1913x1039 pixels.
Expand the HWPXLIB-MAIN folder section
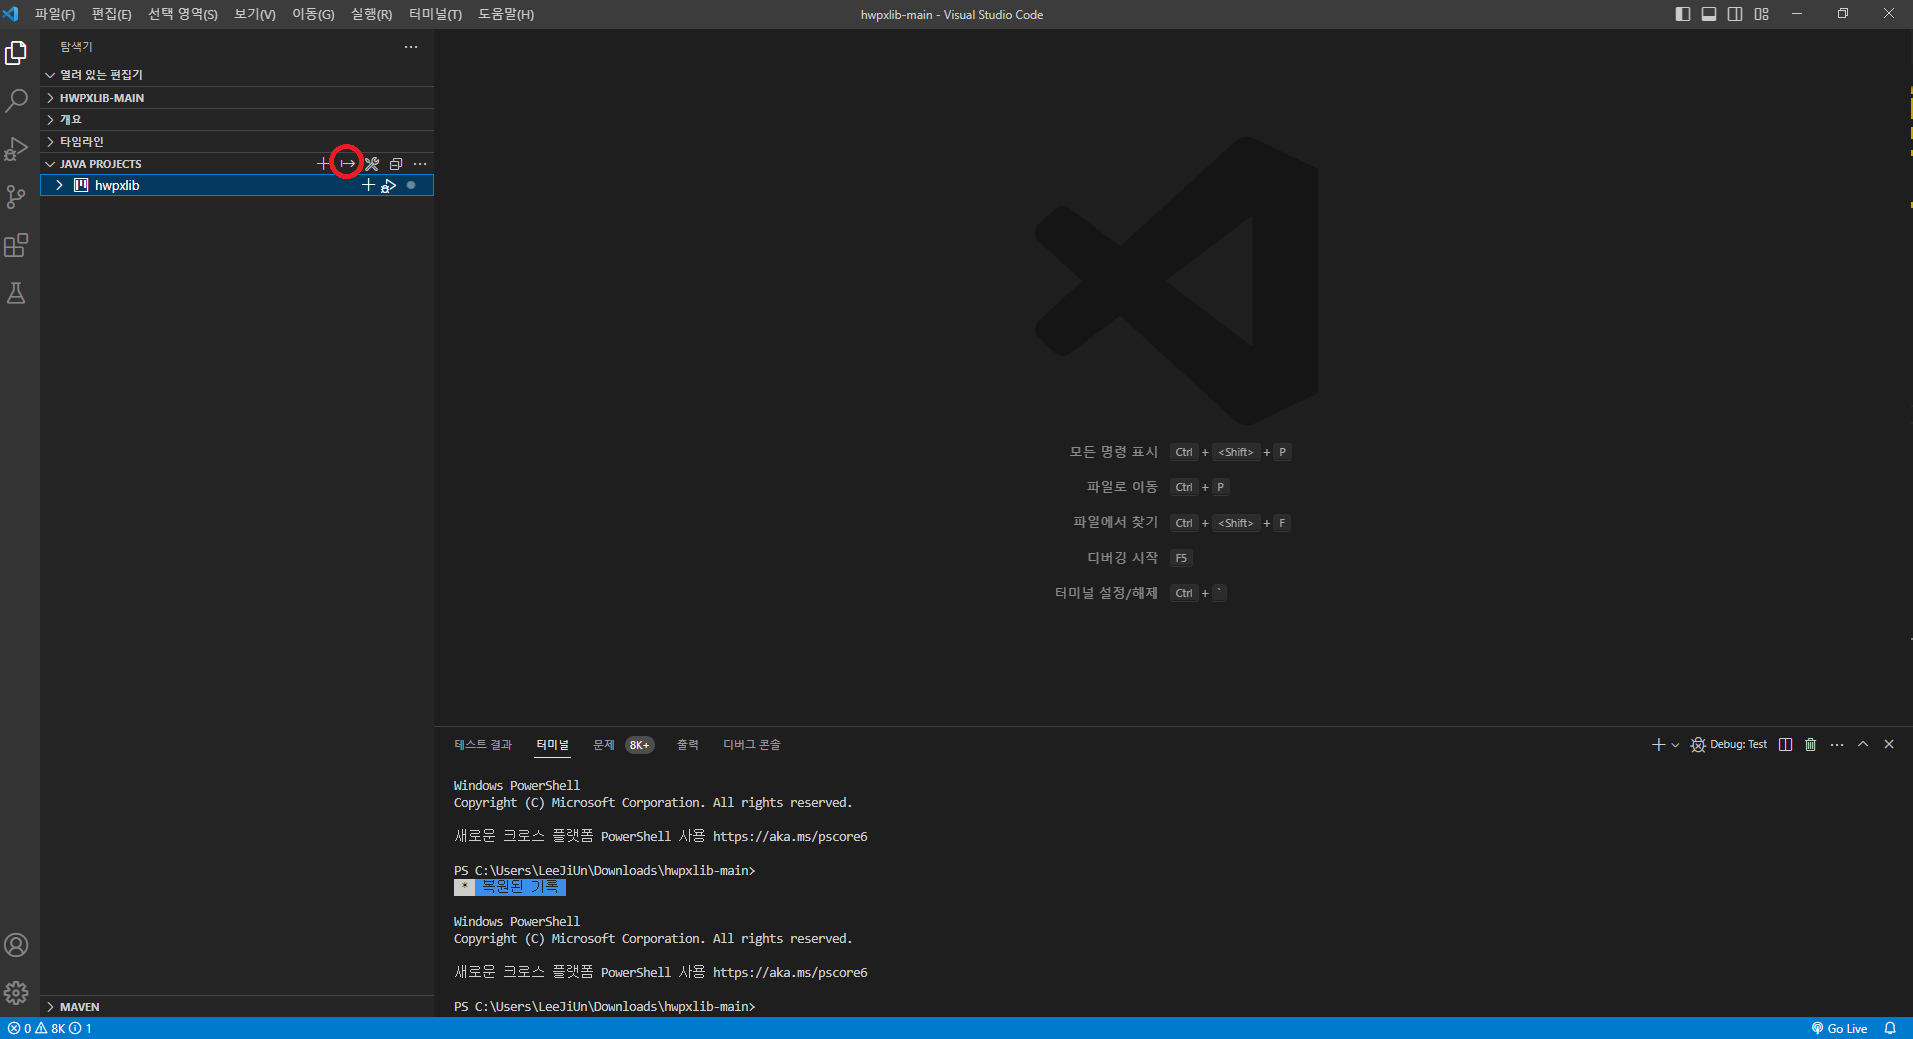pyautogui.click(x=237, y=98)
